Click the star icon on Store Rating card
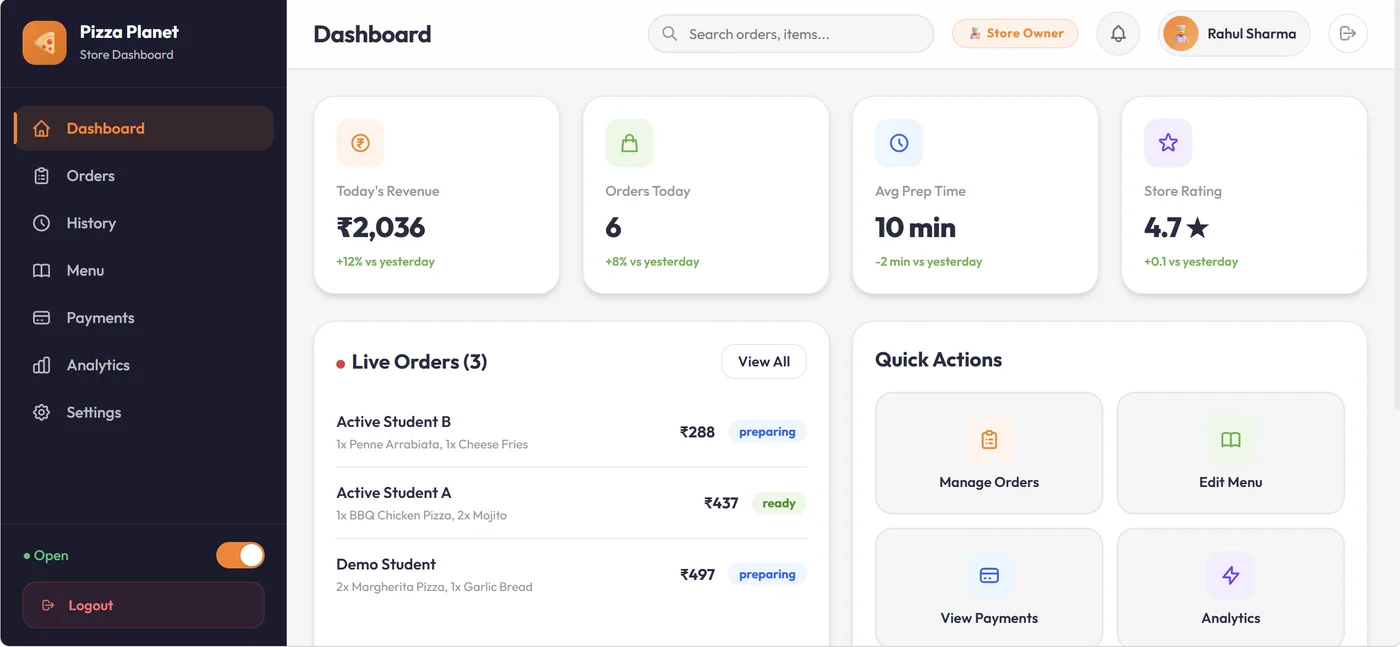Image resolution: width=1400 pixels, height=647 pixels. pyautogui.click(x=1168, y=143)
